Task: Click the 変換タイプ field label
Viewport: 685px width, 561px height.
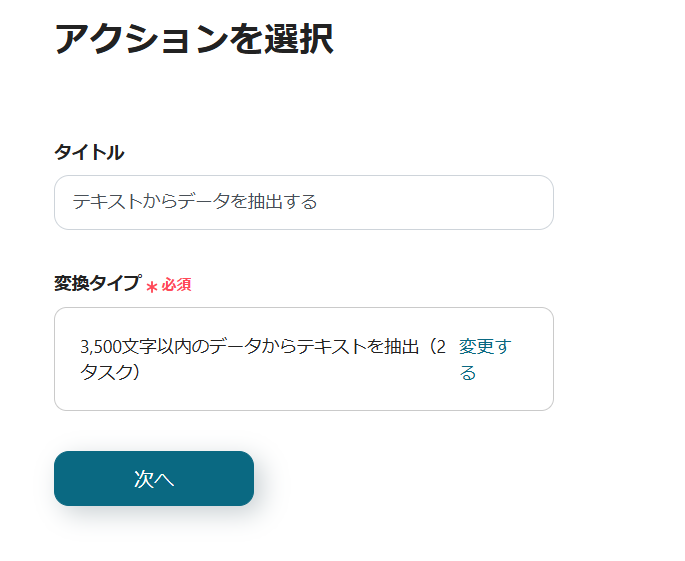Action: tap(97, 284)
